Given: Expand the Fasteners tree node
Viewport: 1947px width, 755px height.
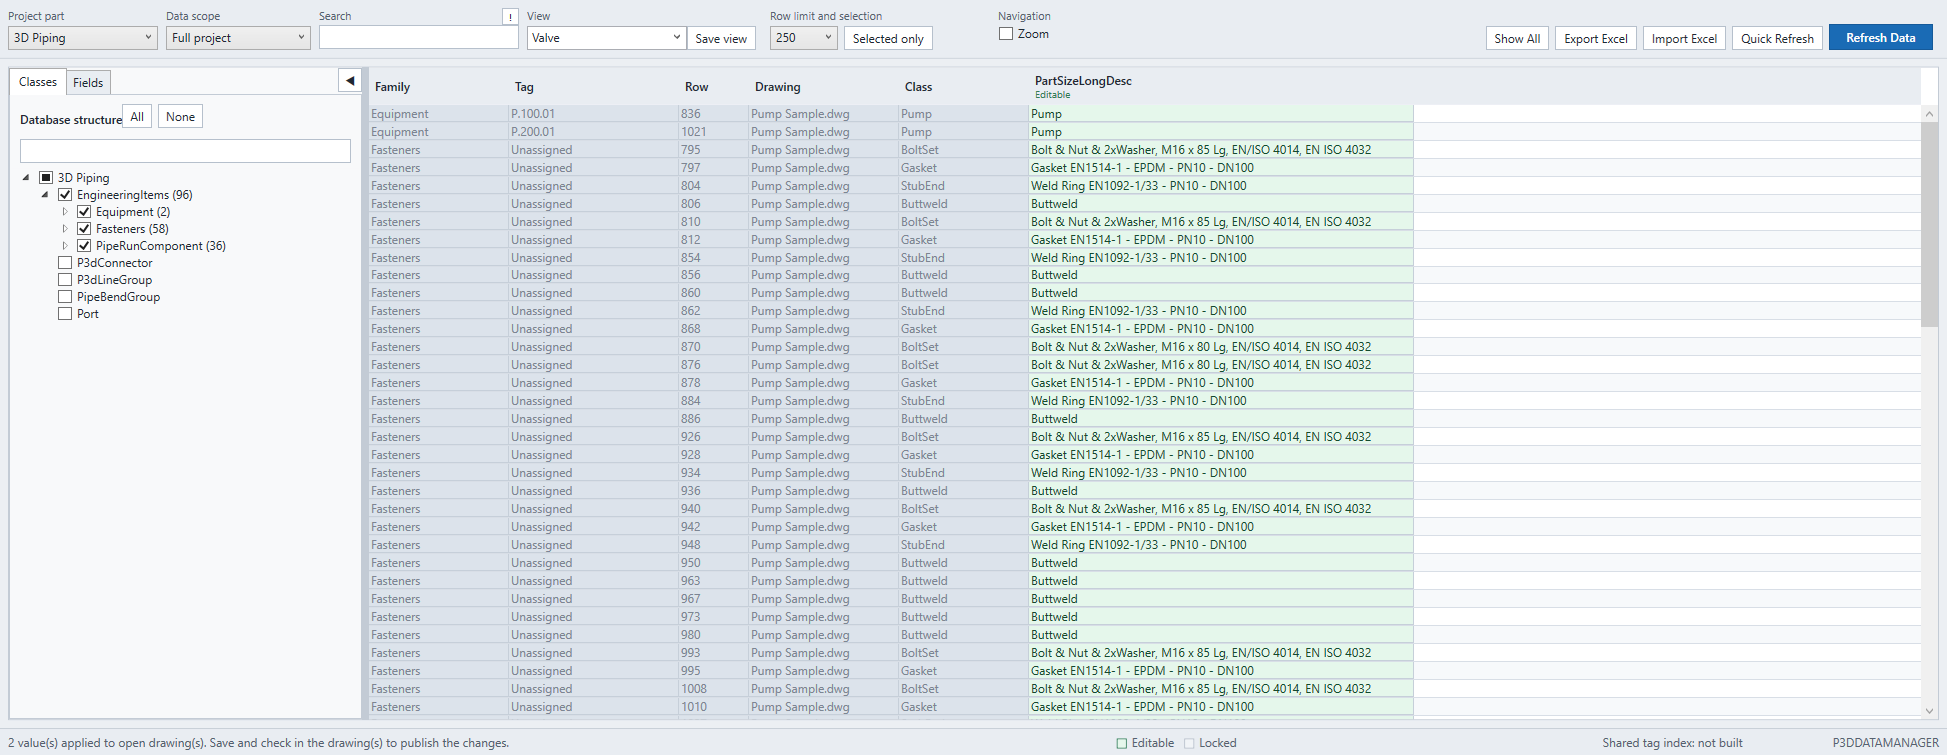Looking at the screenshot, I should click(65, 229).
